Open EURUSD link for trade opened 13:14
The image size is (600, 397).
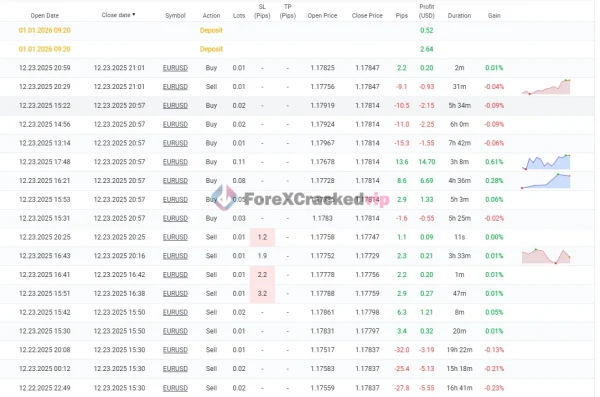tap(175, 143)
